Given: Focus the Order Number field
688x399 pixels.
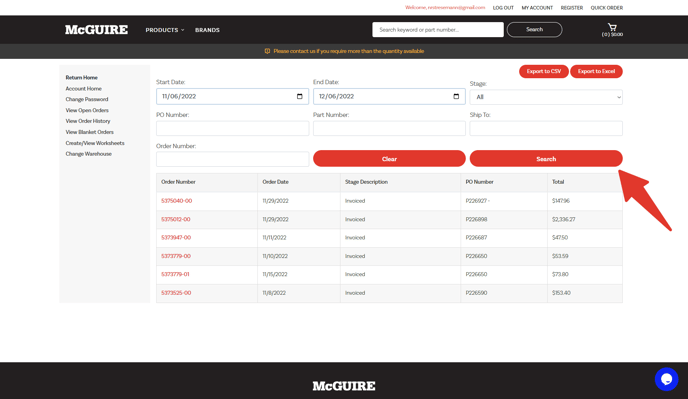Looking at the screenshot, I should click(232, 159).
